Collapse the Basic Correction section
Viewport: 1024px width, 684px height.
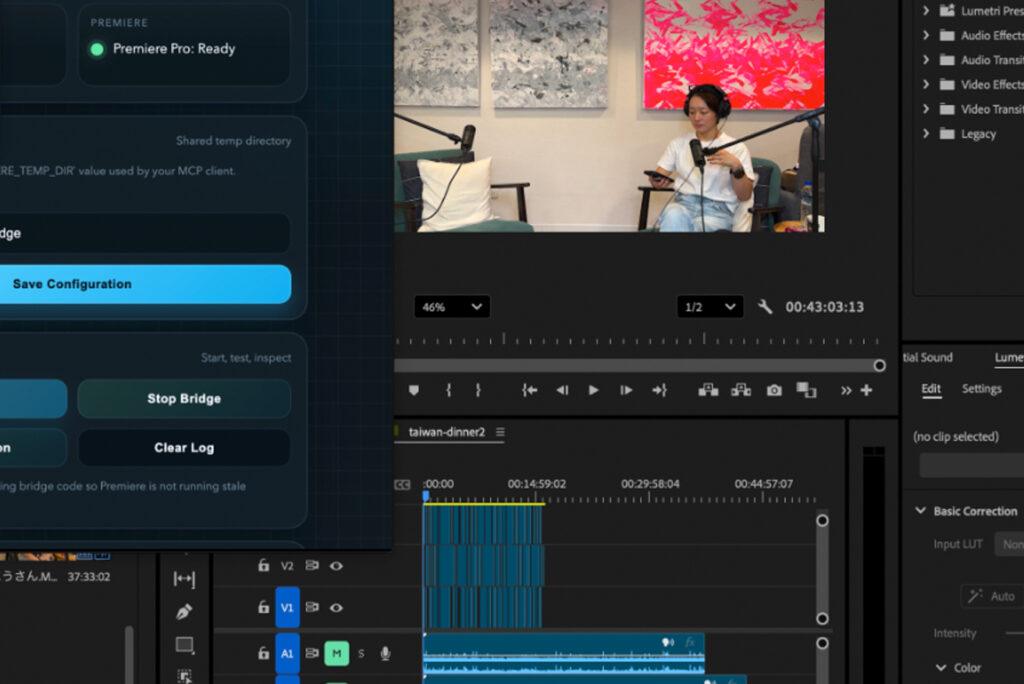[x=920, y=511]
